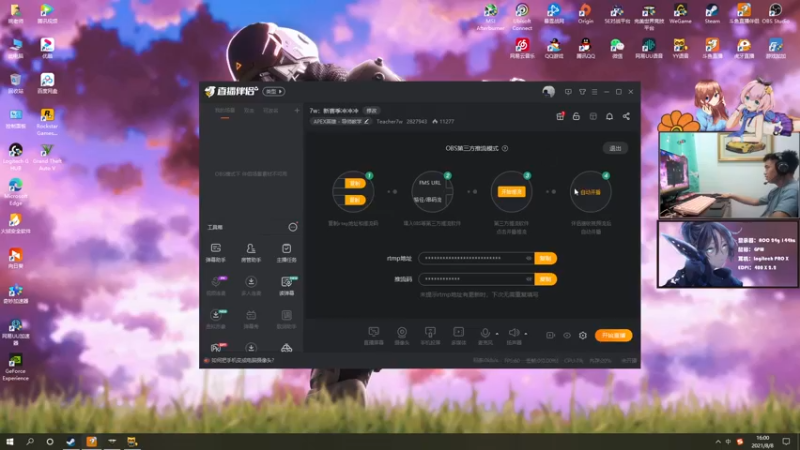Open Steam desktop shortcut
800x450 pixels.
click(712, 14)
